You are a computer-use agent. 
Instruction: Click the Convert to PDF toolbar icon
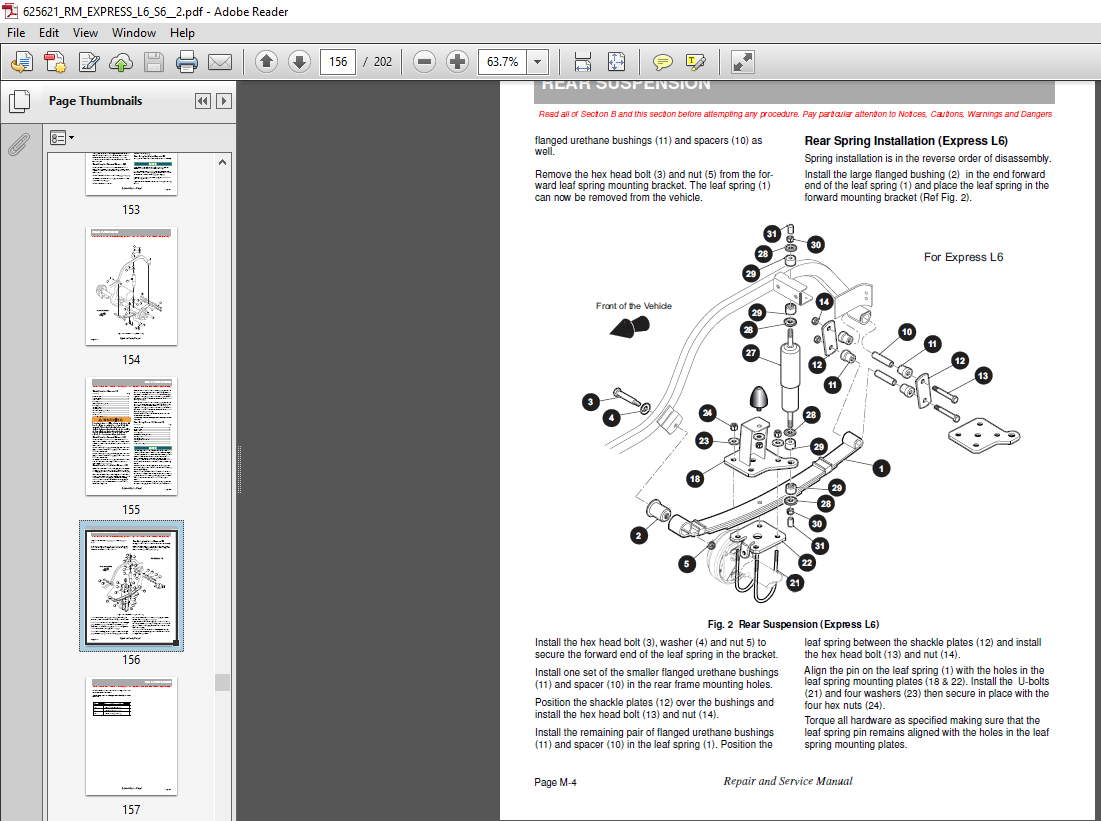[55, 62]
